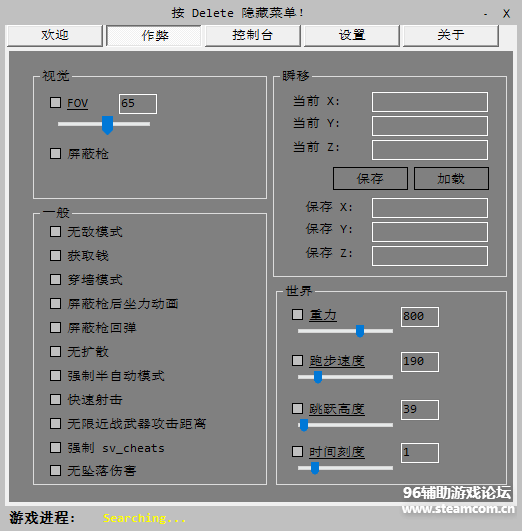Image resolution: width=522 pixels, height=531 pixels.
Task: Toggle the 穿墙模式 checkbox
Action: (x=56, y=280)
